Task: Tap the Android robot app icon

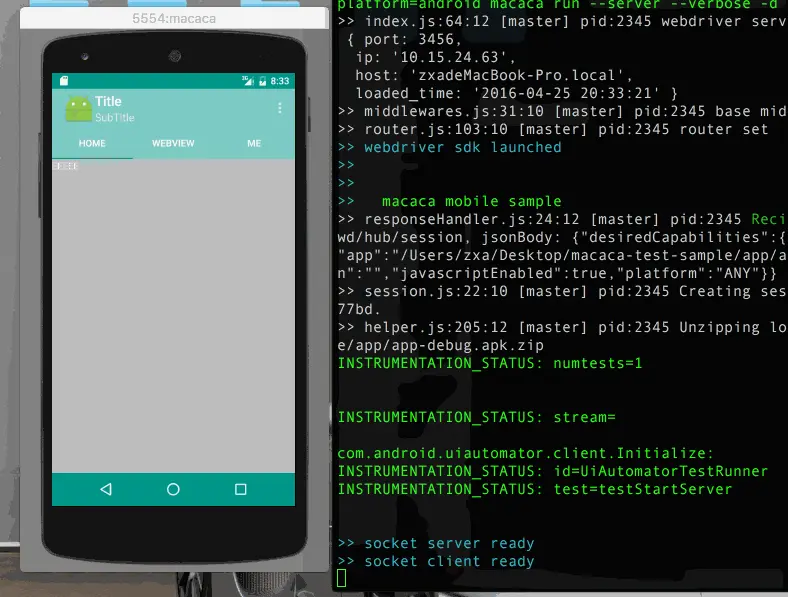Action: click(79, 109)
